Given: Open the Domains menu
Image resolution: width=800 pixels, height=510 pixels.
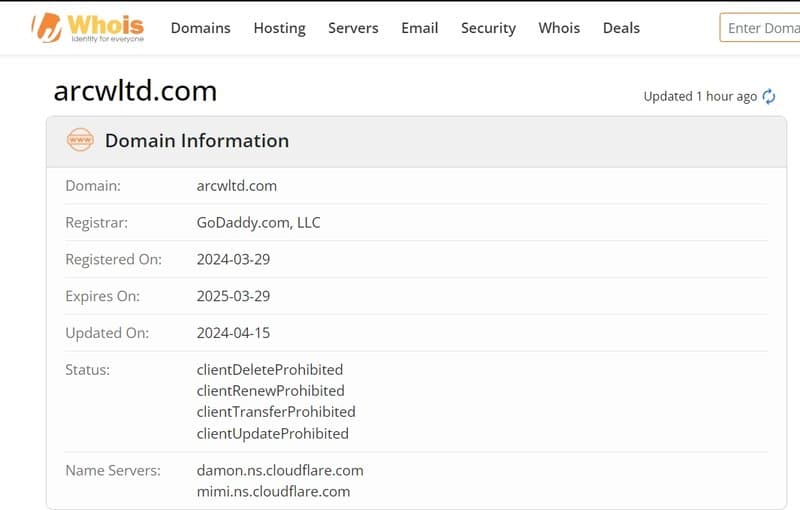Looking at the screenshot, I should click(x=201, y=28).
